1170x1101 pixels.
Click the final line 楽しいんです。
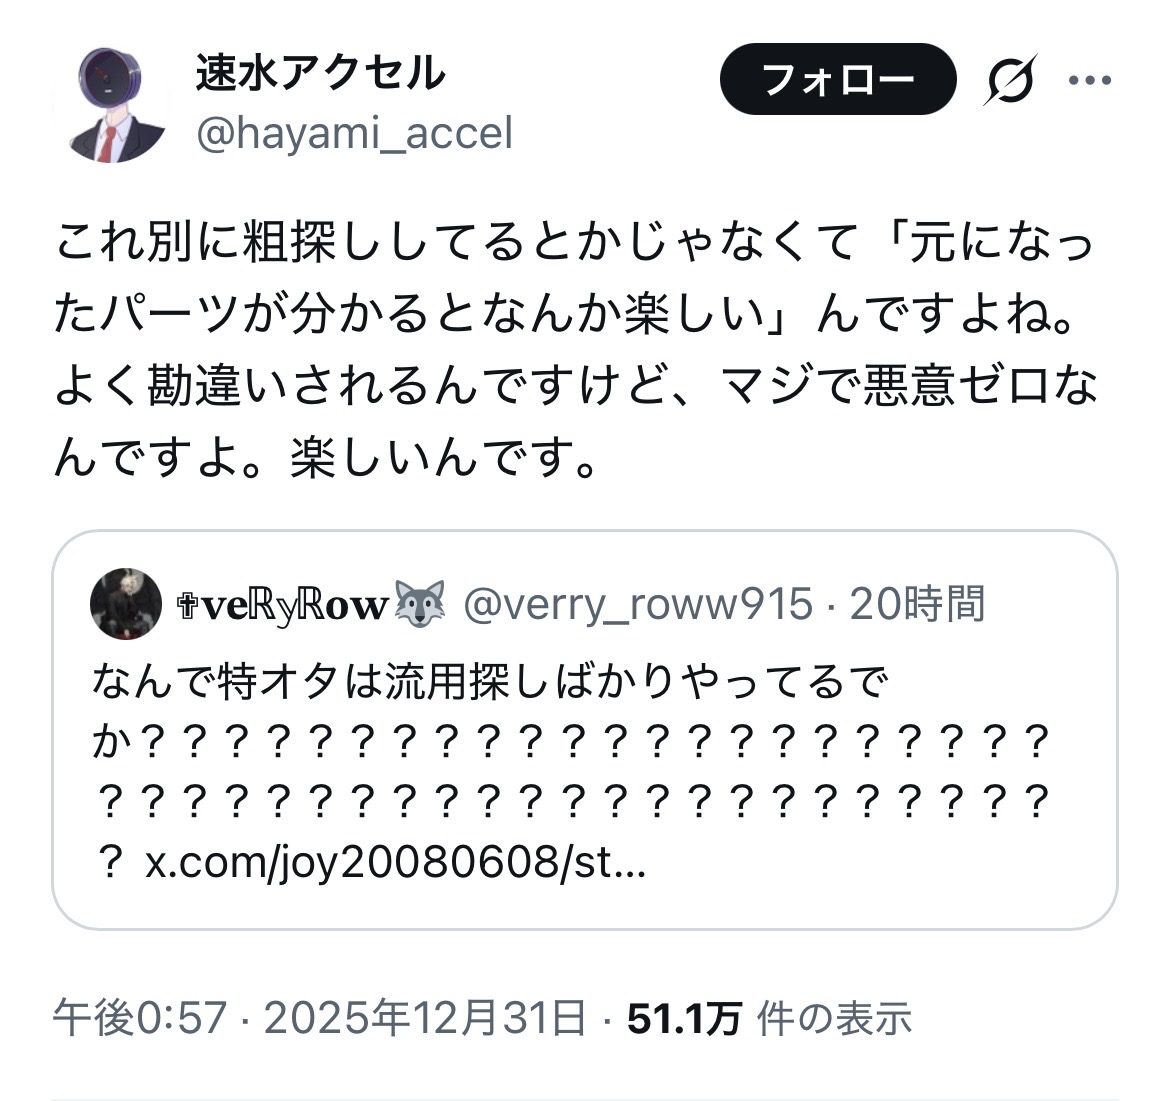click(443, 457)
